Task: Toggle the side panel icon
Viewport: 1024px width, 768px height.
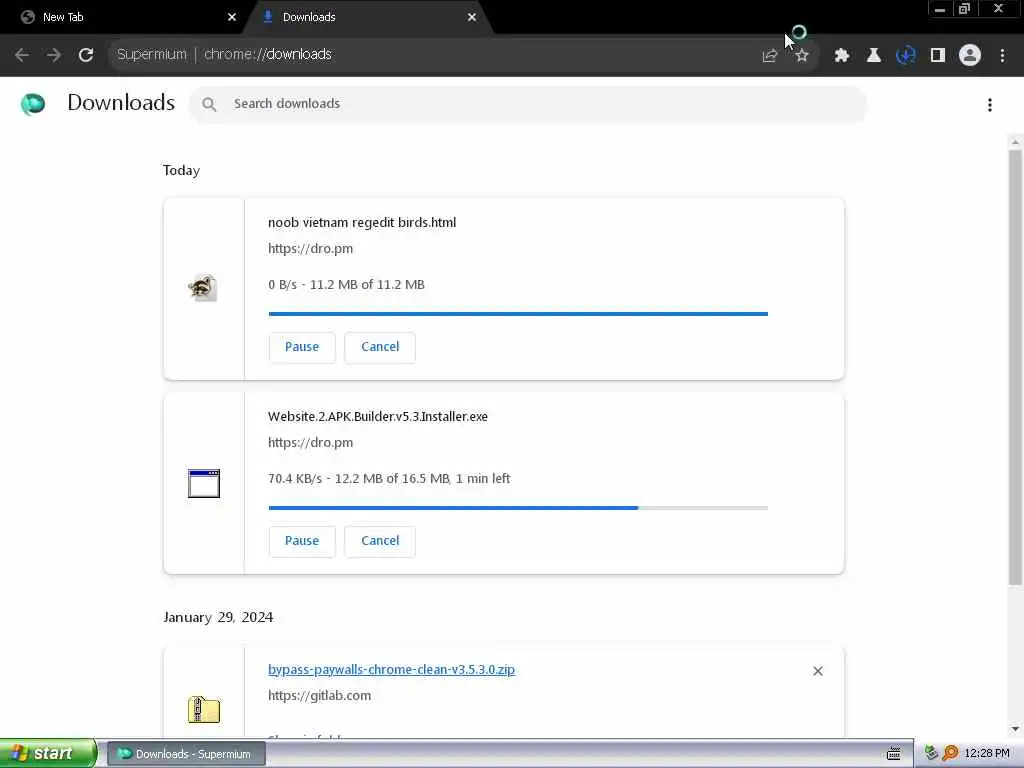Action: click(x=938, y=56)
